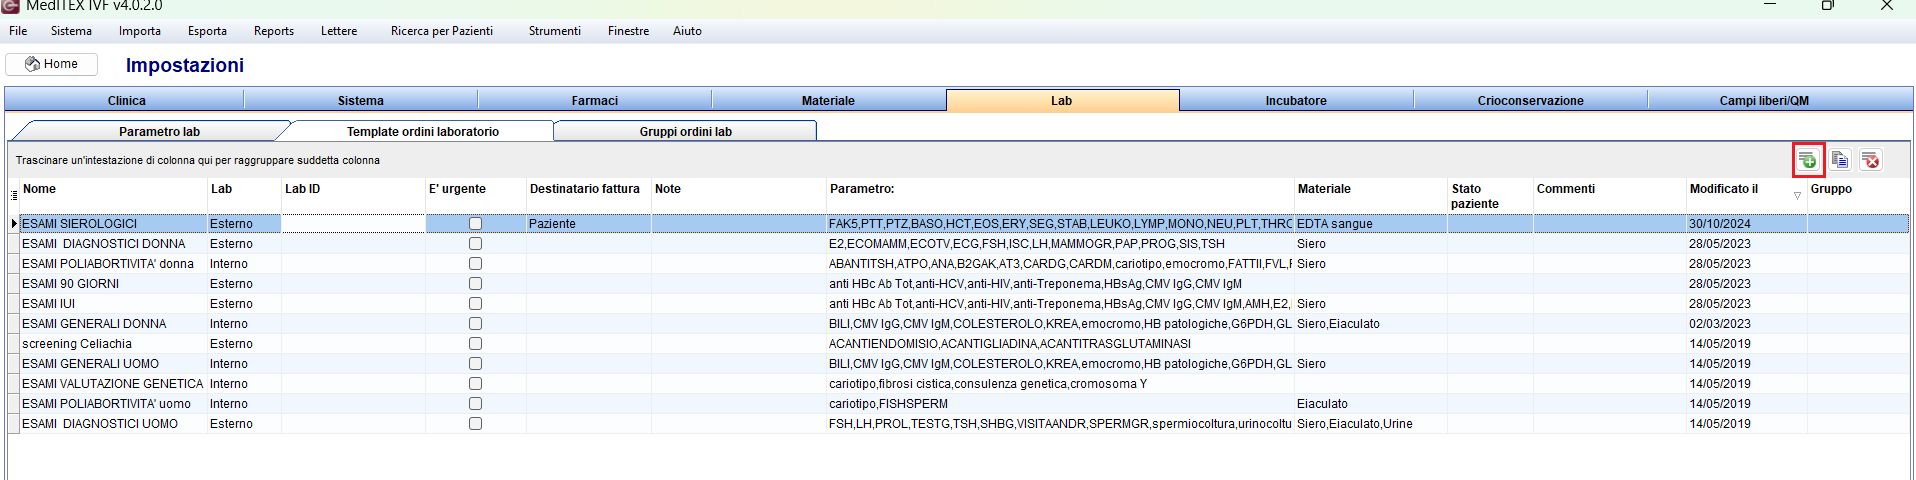The image size is (1916, 480).
Task: Click the EDTA sangue material cell
Action: click(x=1371, y=224)
